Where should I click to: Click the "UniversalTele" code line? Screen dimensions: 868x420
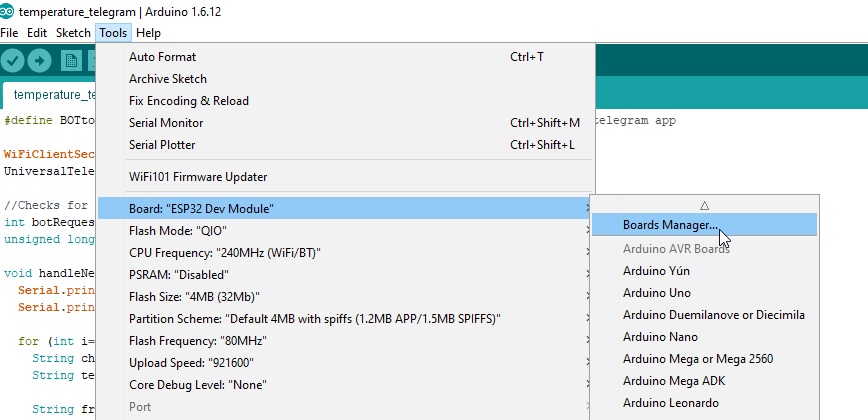50,171
